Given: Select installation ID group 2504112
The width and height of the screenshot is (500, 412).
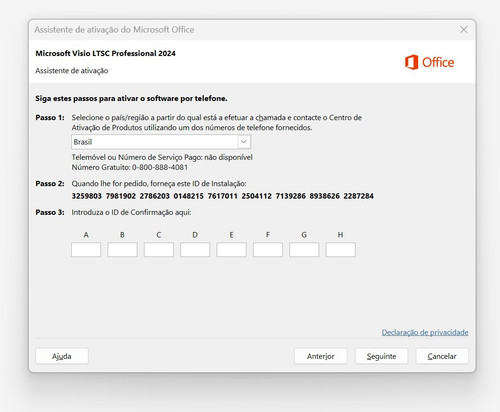Looking at the screenshot, I should pos(257,196).
